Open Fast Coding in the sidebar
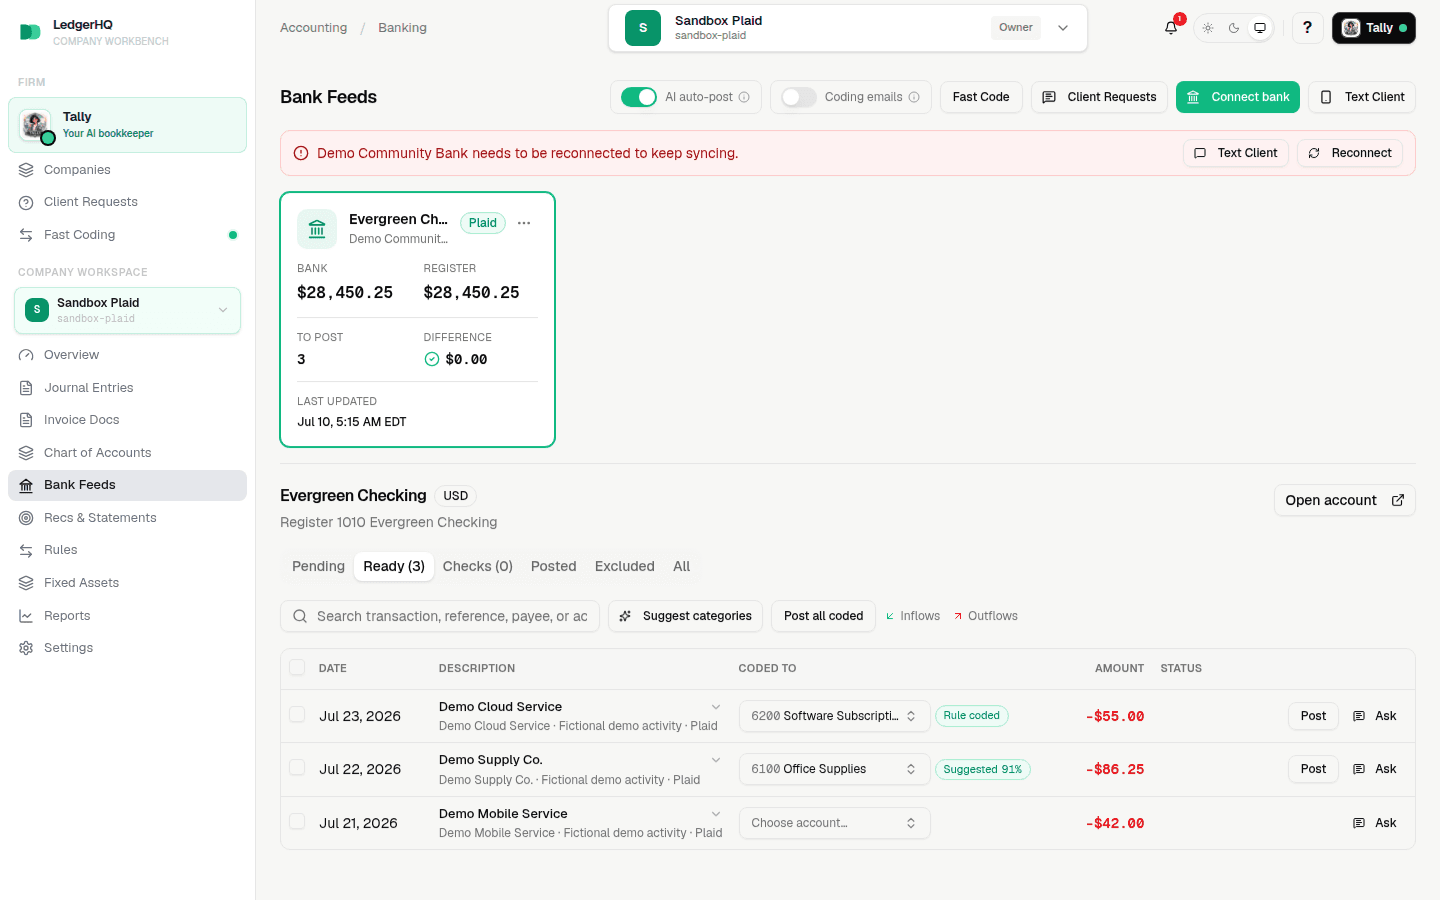The width and height of the screenshot is (1440, 900). 127,235
